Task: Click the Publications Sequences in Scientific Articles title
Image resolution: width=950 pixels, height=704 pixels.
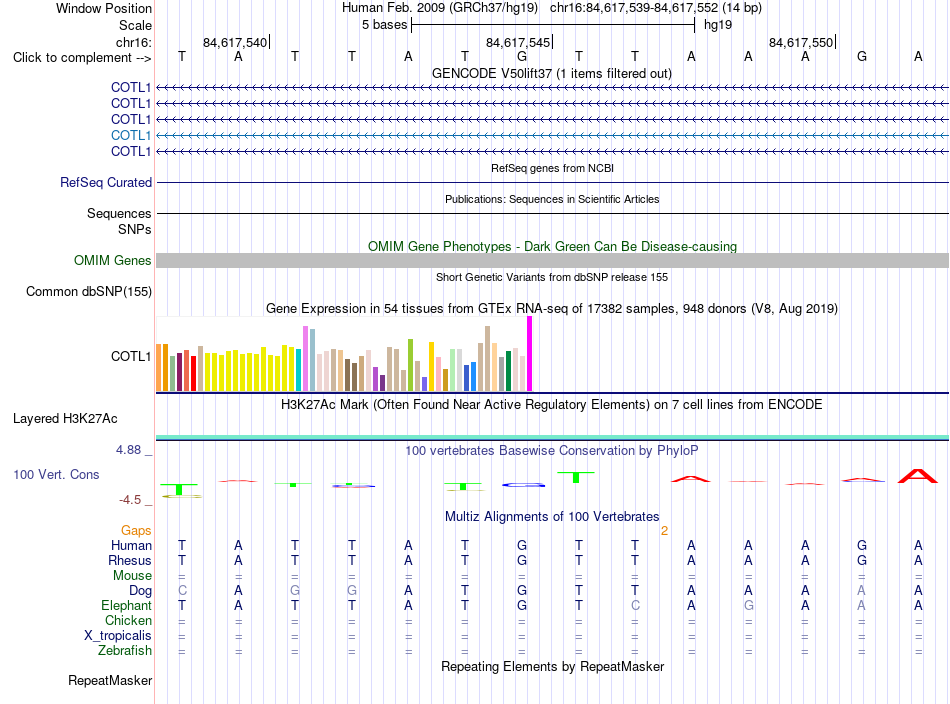Action: 552,199
